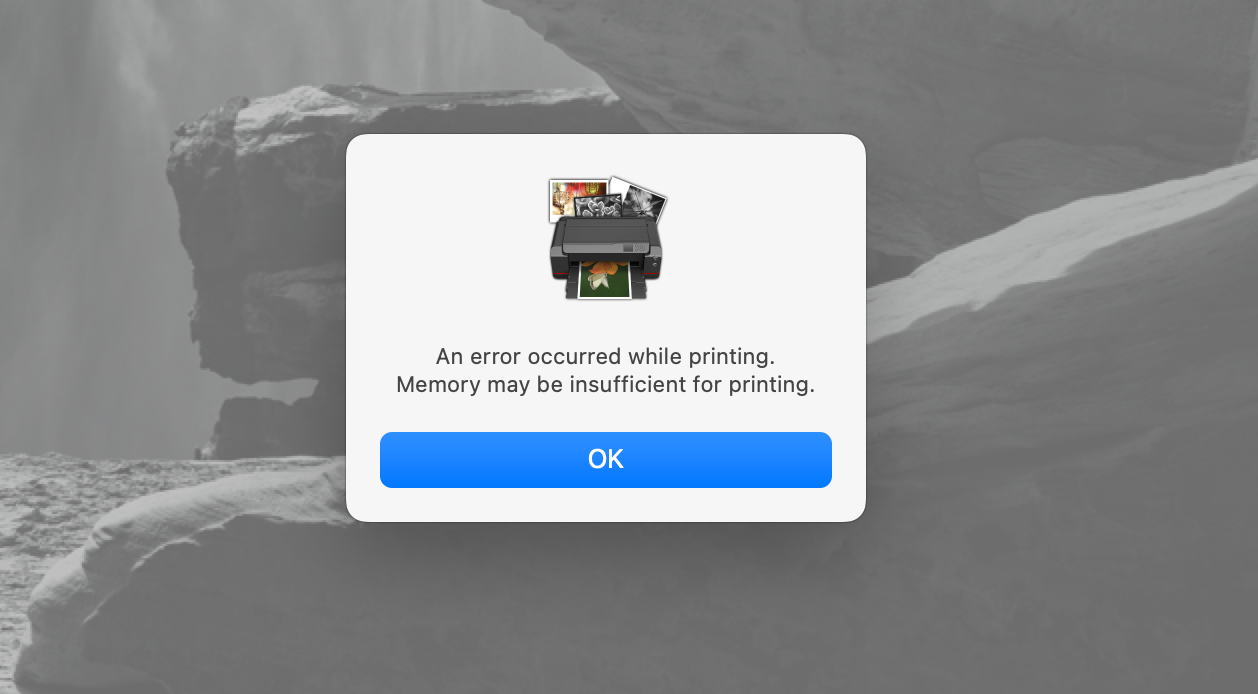Click empty dialog area below the OK button
Screen dimensions: 1258x694
pyautogui.click(x=605, y=505)
